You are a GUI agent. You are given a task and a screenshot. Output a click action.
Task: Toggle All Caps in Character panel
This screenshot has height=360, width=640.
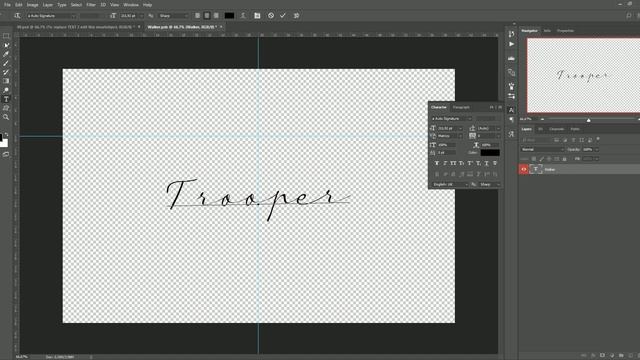pos(453,163)
